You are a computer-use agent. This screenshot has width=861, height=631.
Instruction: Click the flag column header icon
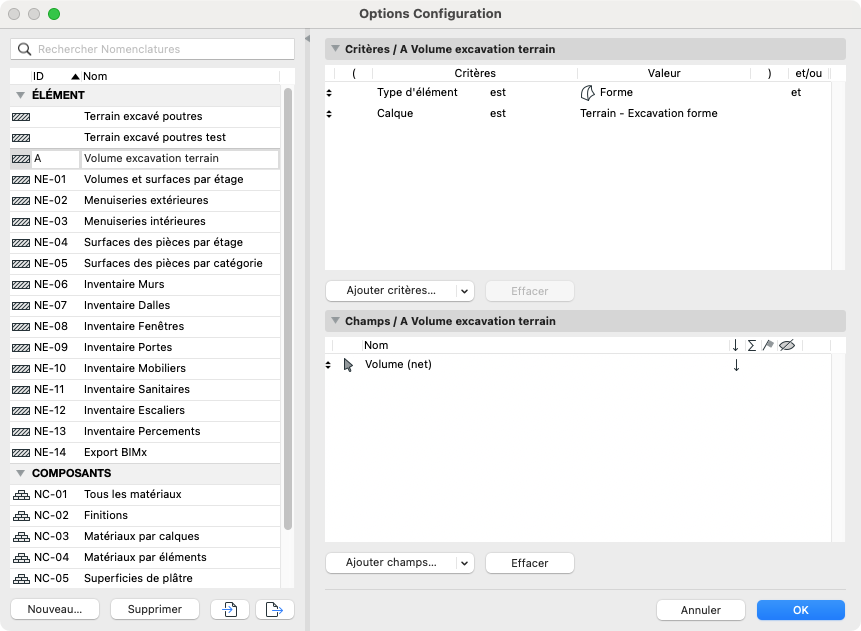point(768,345)
